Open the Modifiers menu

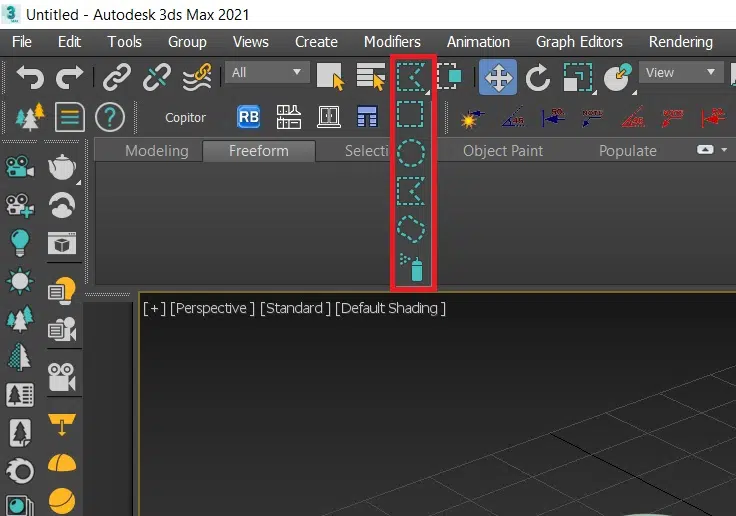click(x=392, y=41)
